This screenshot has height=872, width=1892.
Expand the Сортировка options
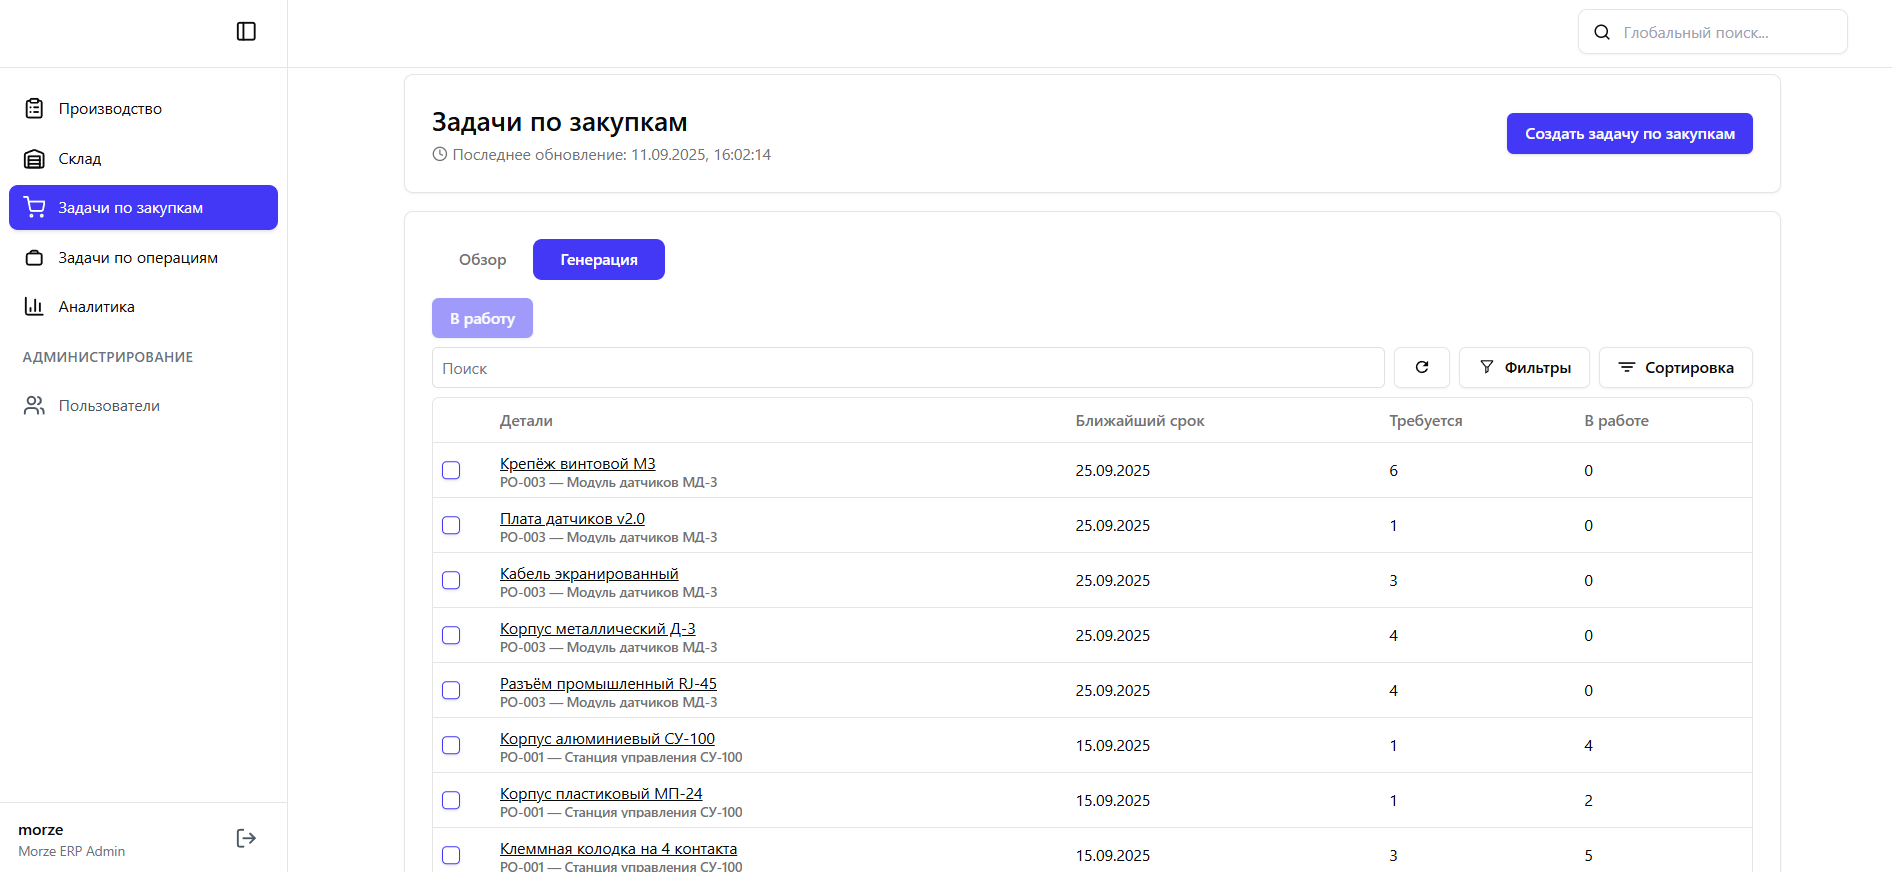click(x=1675, y=368)
